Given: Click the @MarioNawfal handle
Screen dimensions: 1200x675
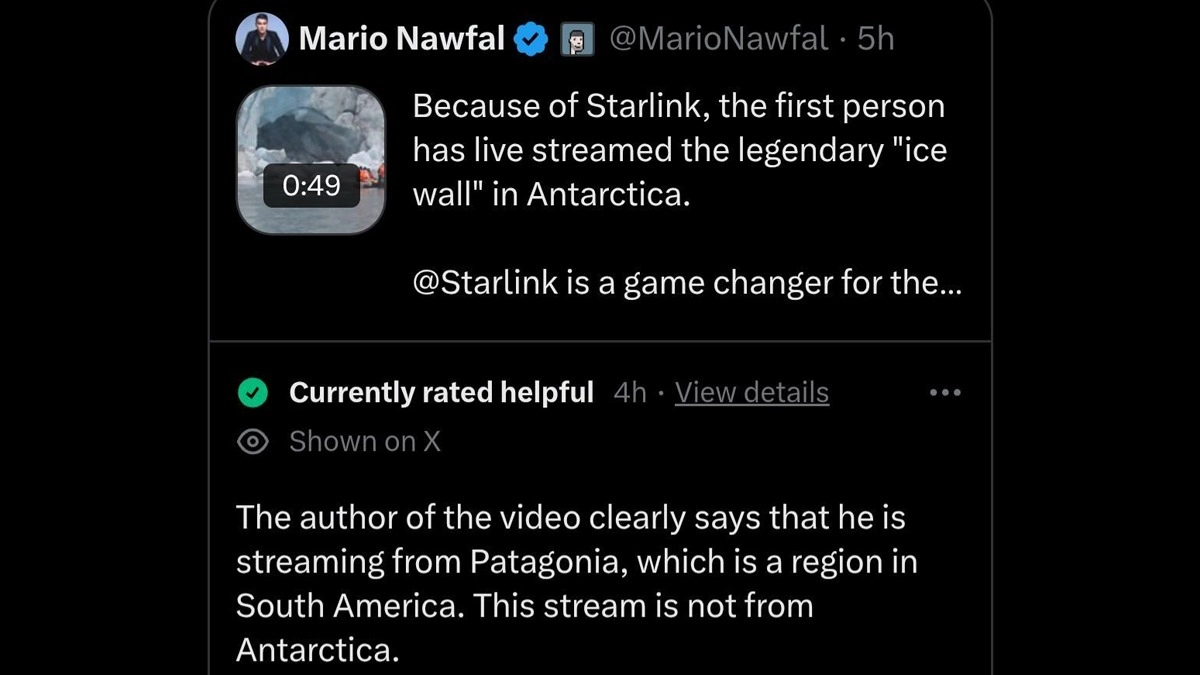Looking at the screenshot, I should [x=718, y=39].
